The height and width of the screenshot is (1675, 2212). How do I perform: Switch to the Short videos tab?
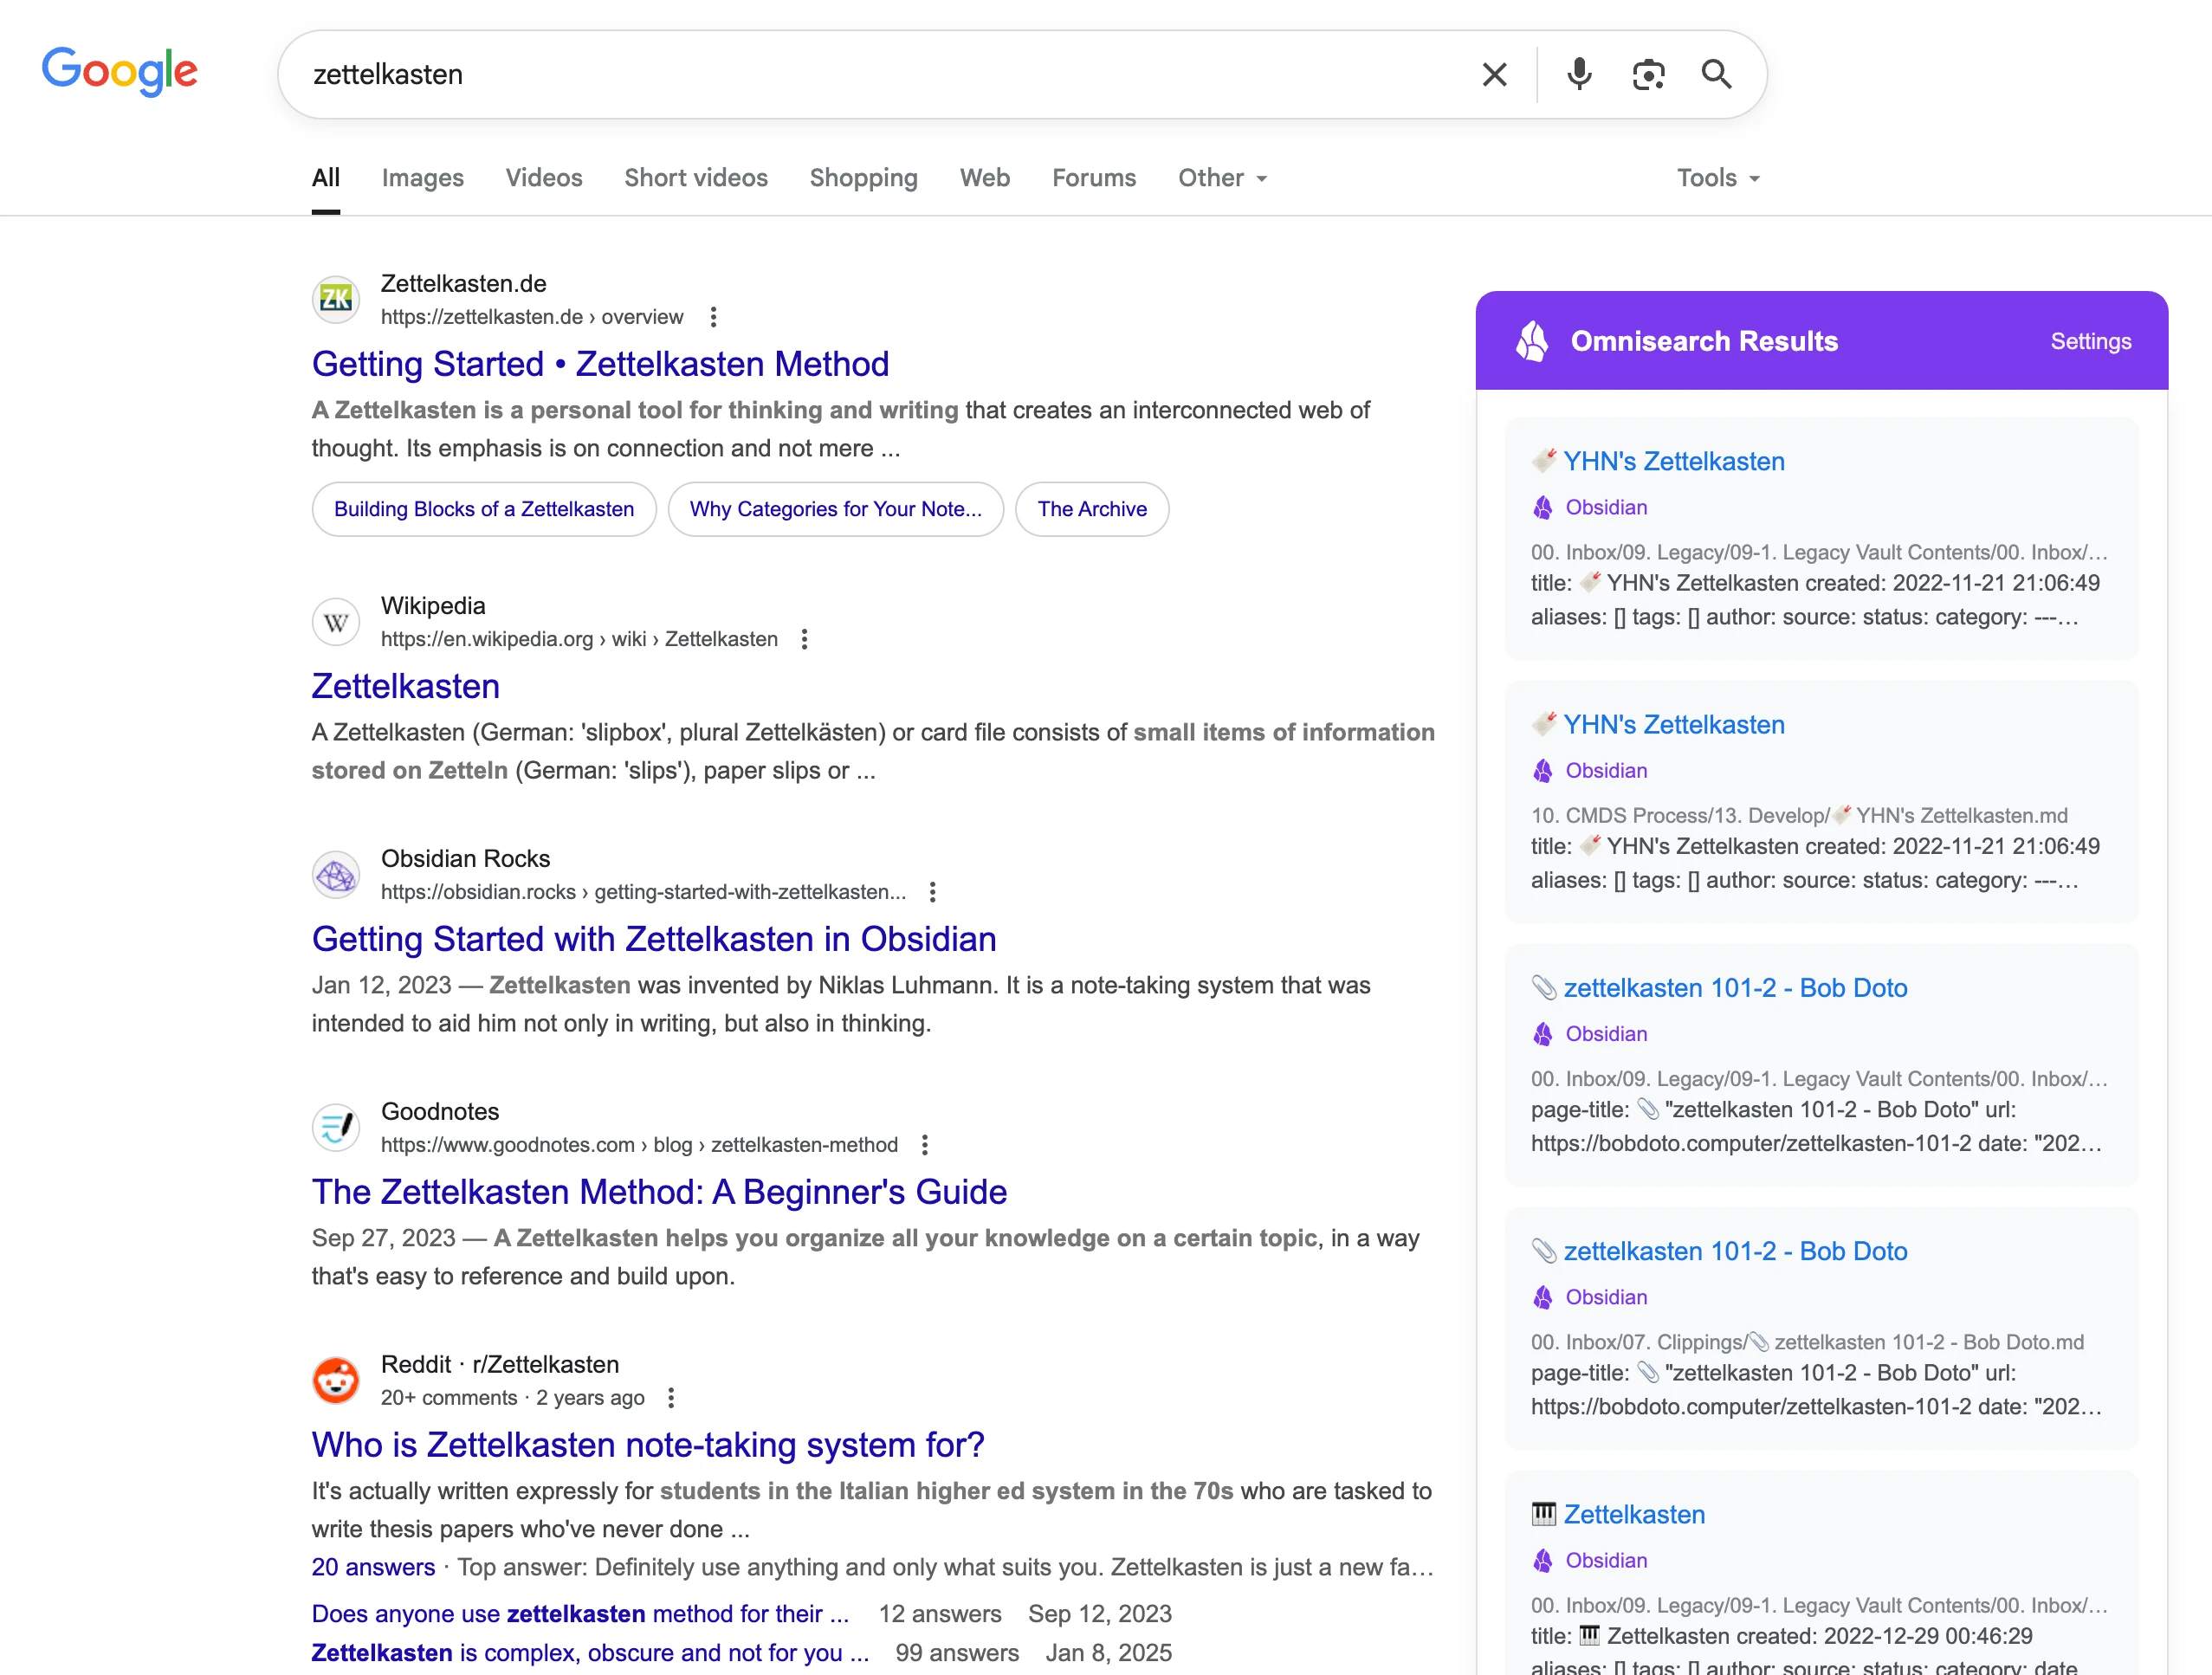pos(696,178)
